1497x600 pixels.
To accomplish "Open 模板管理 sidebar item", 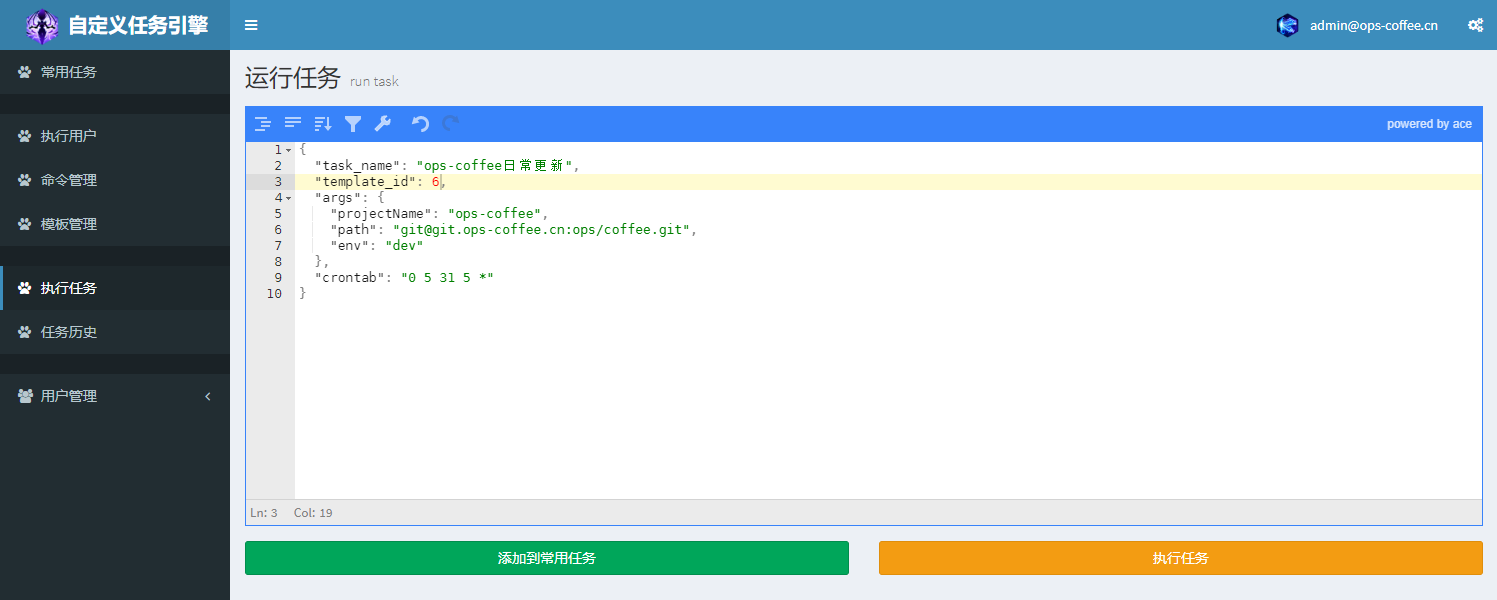I will [68, 224].
